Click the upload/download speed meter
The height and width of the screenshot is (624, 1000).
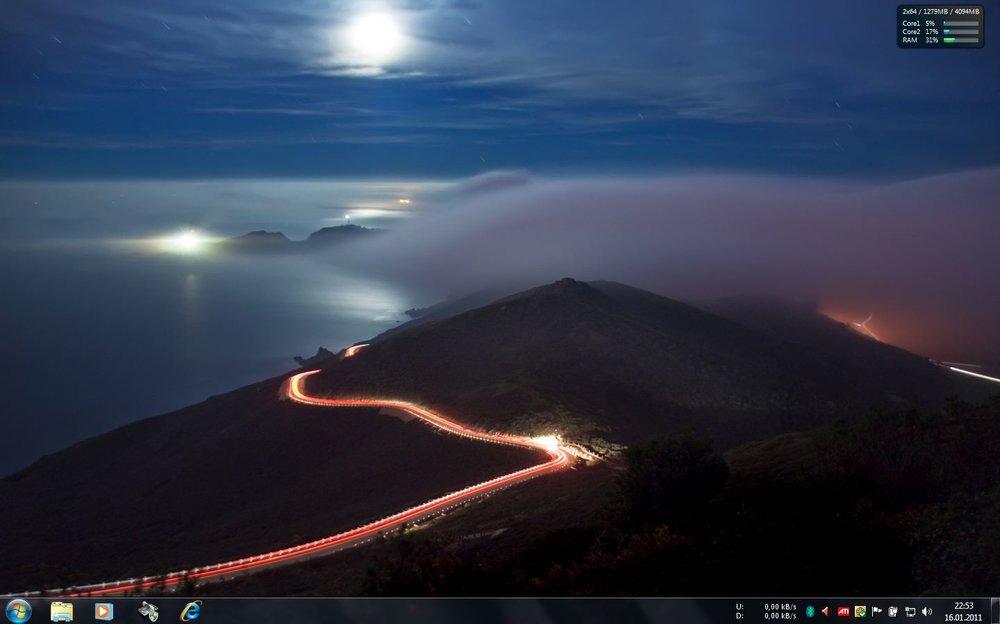[x=766, y=611]
